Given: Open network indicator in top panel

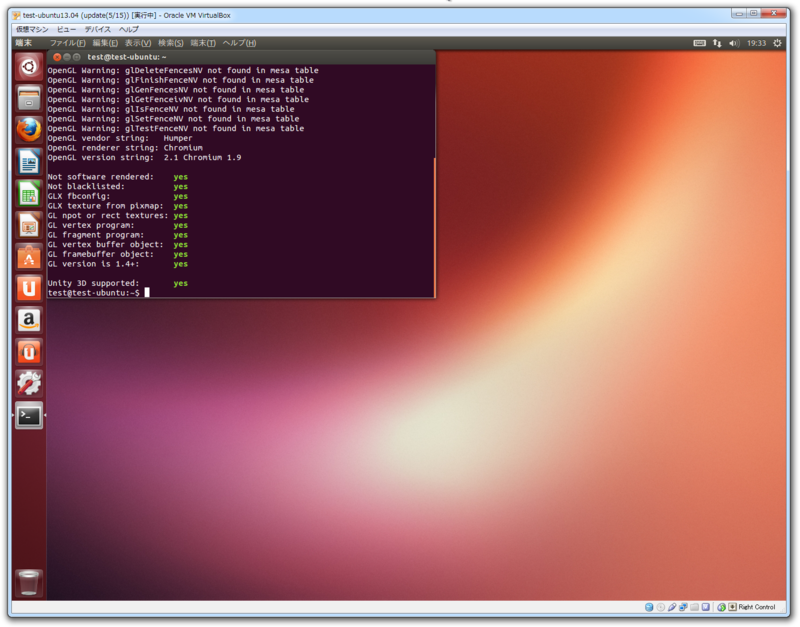Looking at the screenshot, I should (717, 43).
